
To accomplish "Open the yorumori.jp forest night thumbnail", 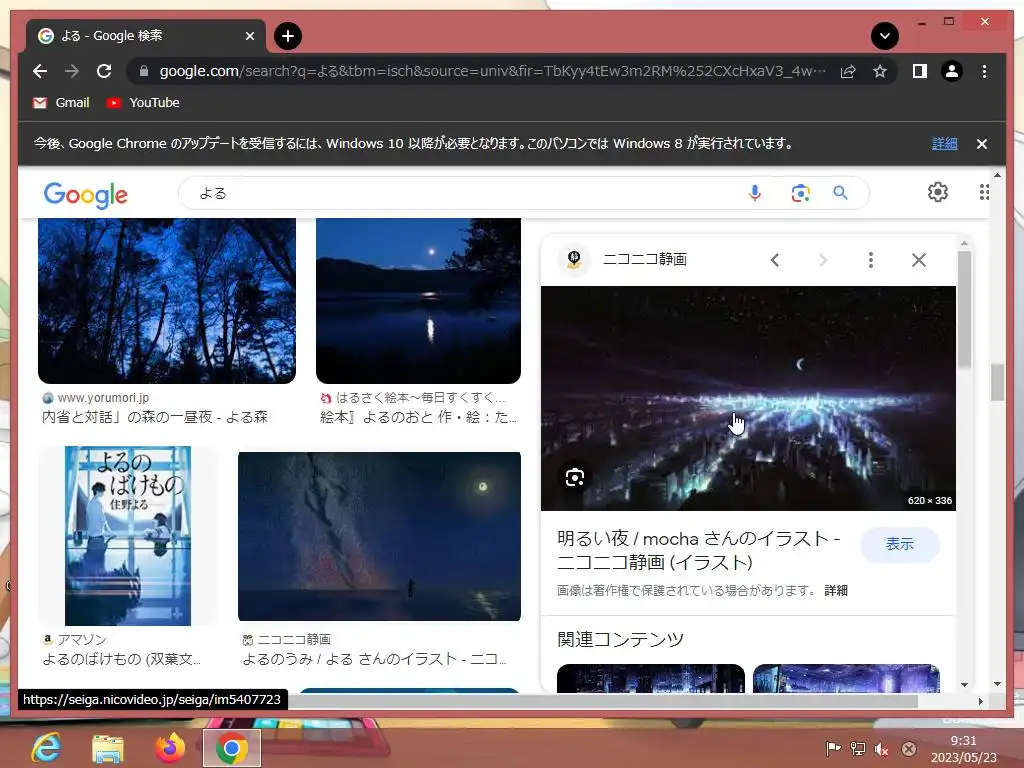I will 167,301.
